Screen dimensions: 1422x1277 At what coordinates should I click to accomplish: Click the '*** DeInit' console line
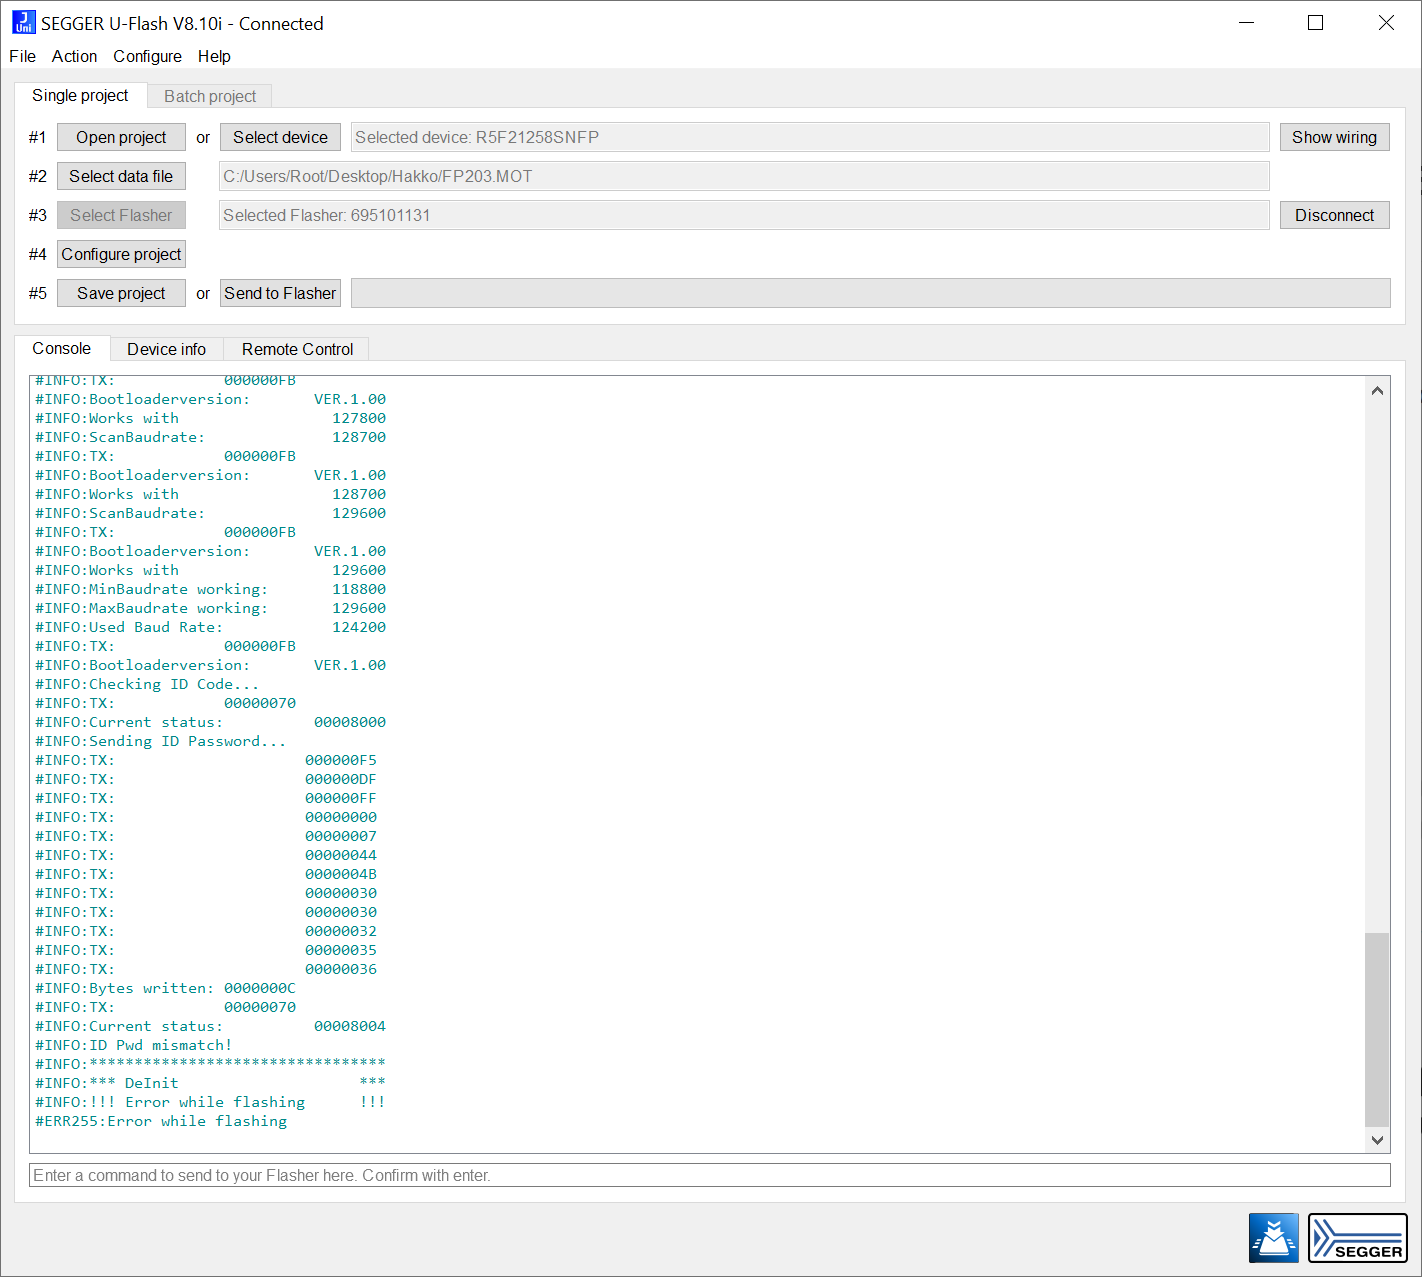(210, 1083)
